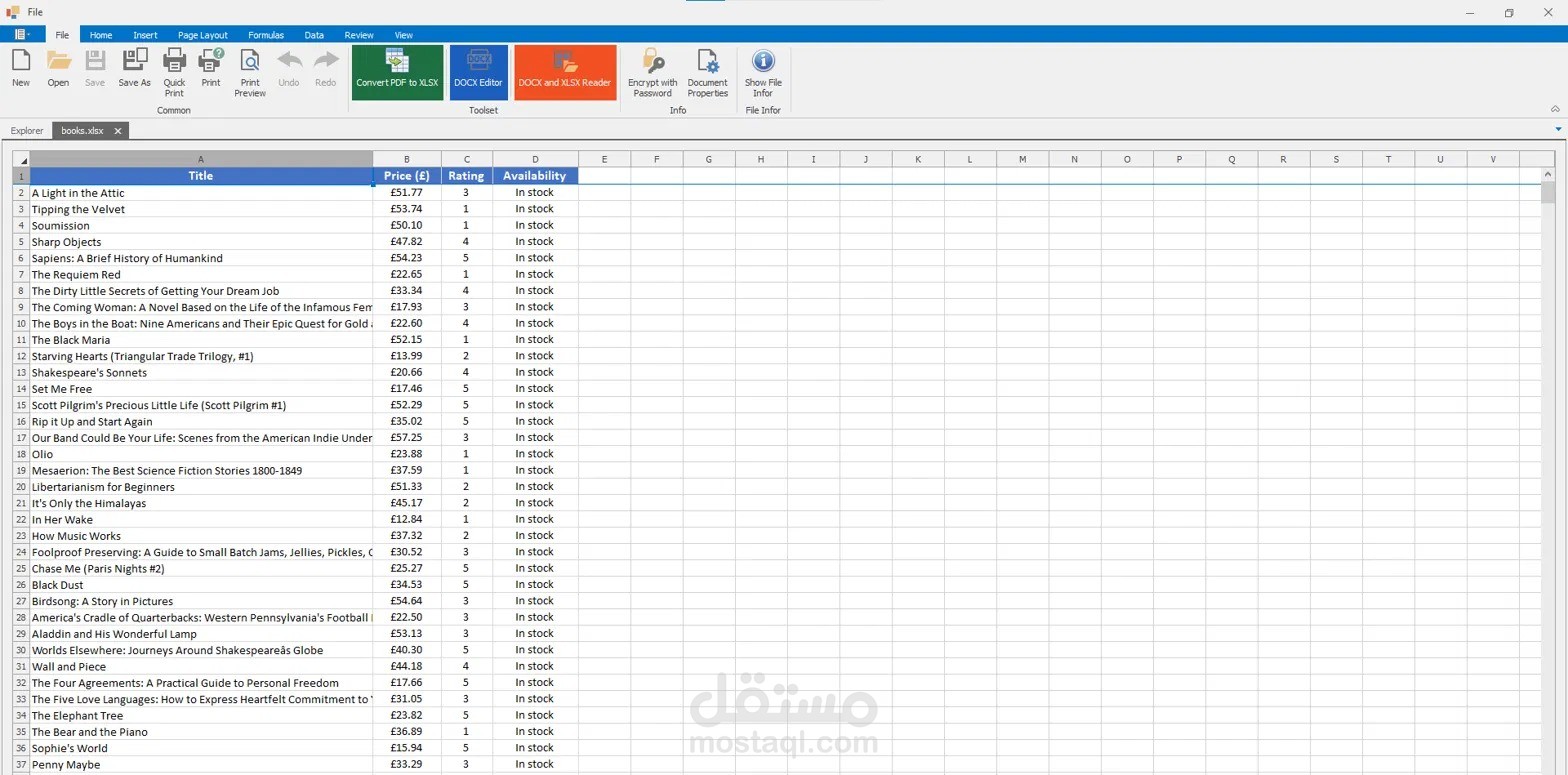Image resolution: width=1568 pixels, height=775 pixels.
Task: Open the View ribbon tab
Action: (x=403, y=35)
